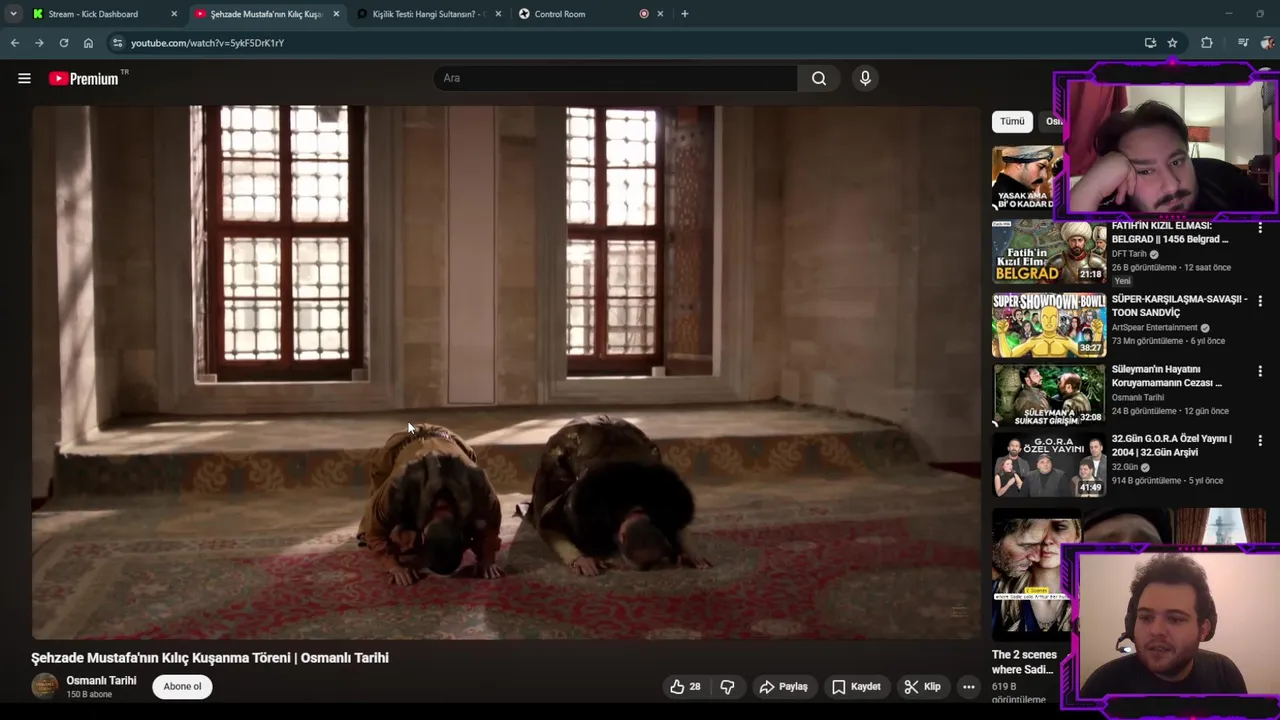1280x720 pixels.
Task: Go to the YouTube Premium home logo
Action: pyautogui.click(x=84, y=78)
